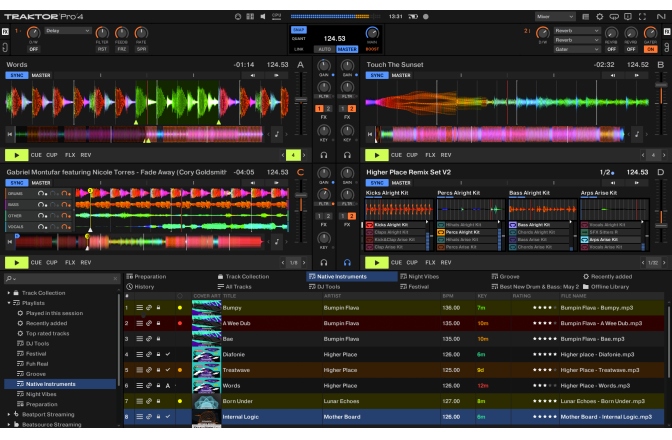Image resolution: width=672 pixels, height=440 pixels.
Task: Select Percs Alright Kit sample cell
Action: click(468, 232)
